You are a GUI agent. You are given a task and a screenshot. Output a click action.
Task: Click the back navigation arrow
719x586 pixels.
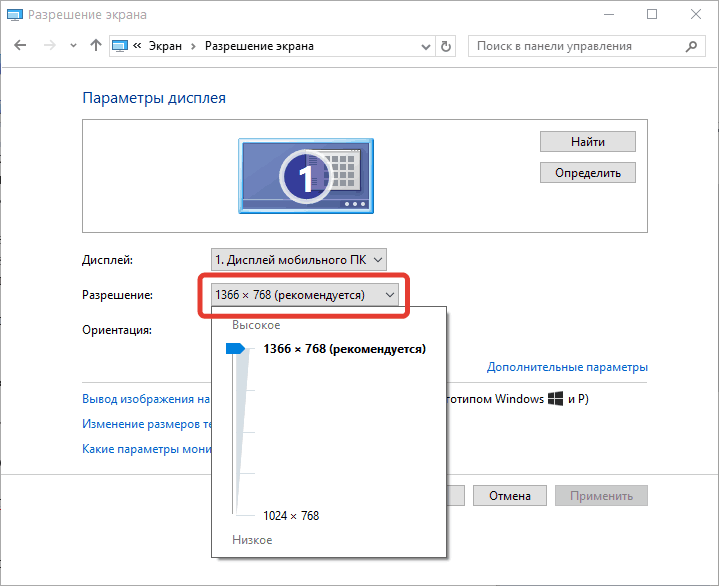pyautogui.click(x=21, y=46)
